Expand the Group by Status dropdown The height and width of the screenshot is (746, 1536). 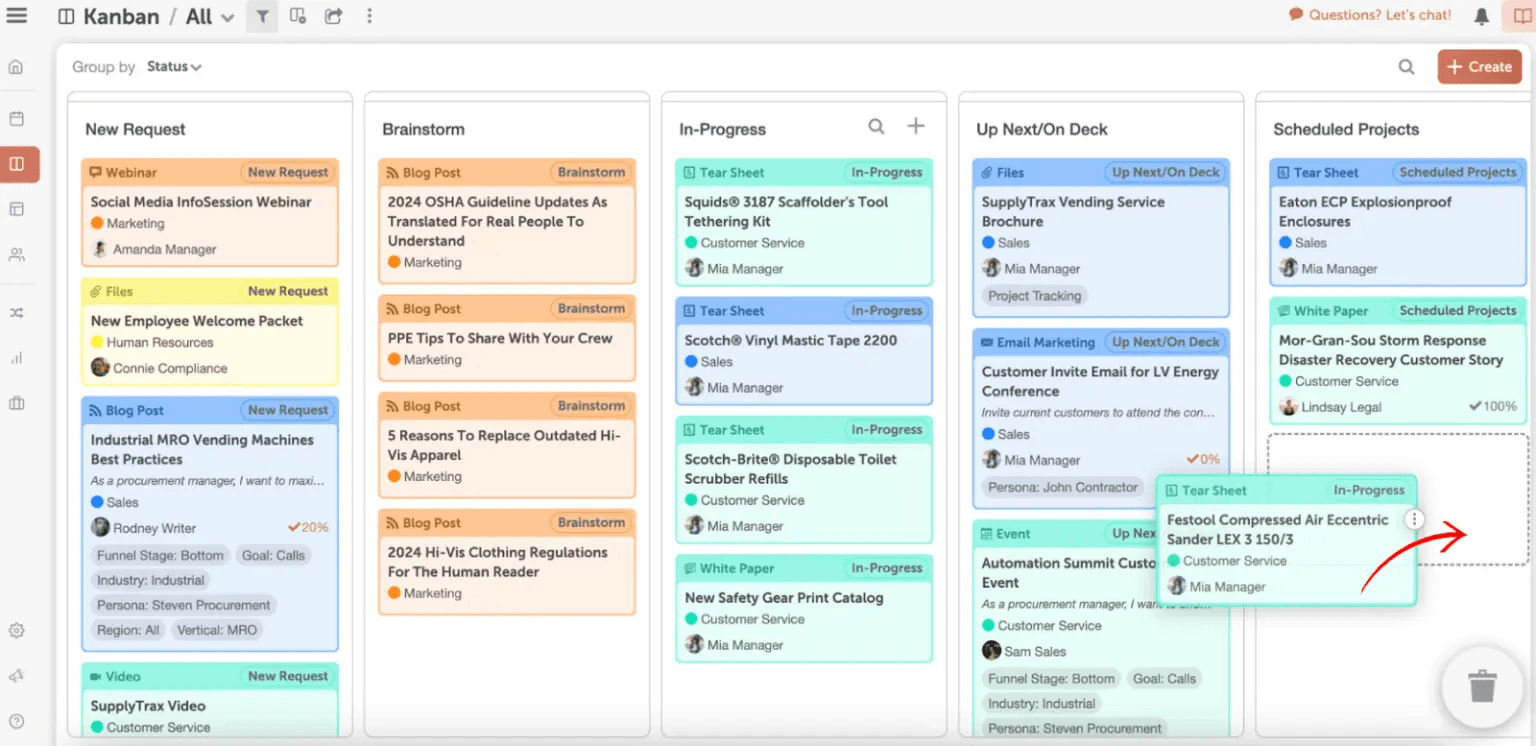point(174,67)
